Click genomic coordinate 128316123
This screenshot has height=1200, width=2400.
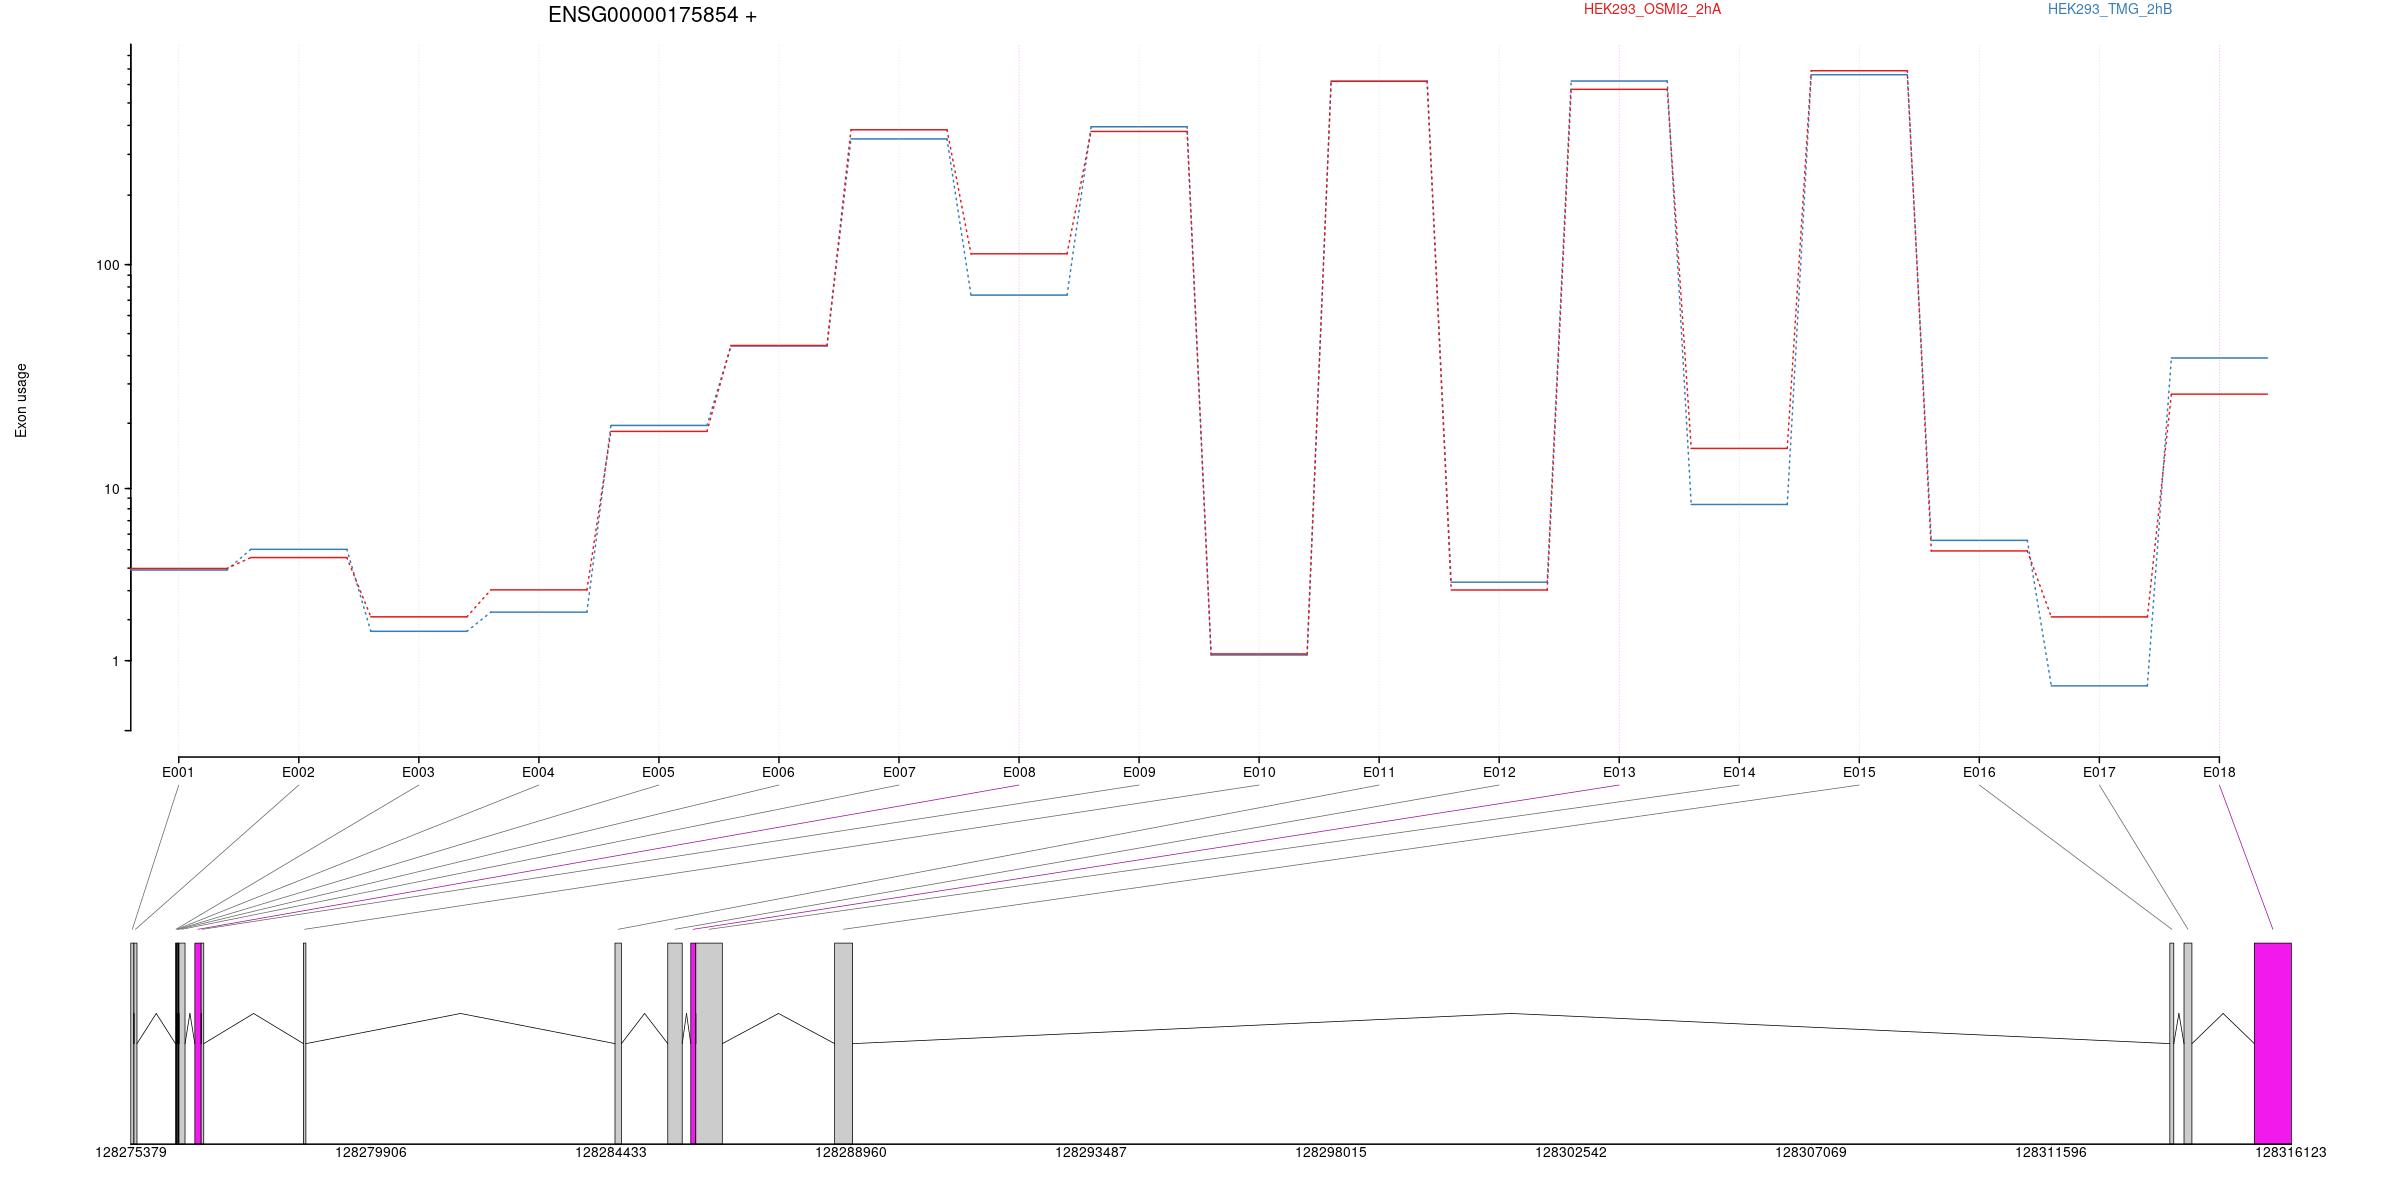(x=2291, y=1152)
